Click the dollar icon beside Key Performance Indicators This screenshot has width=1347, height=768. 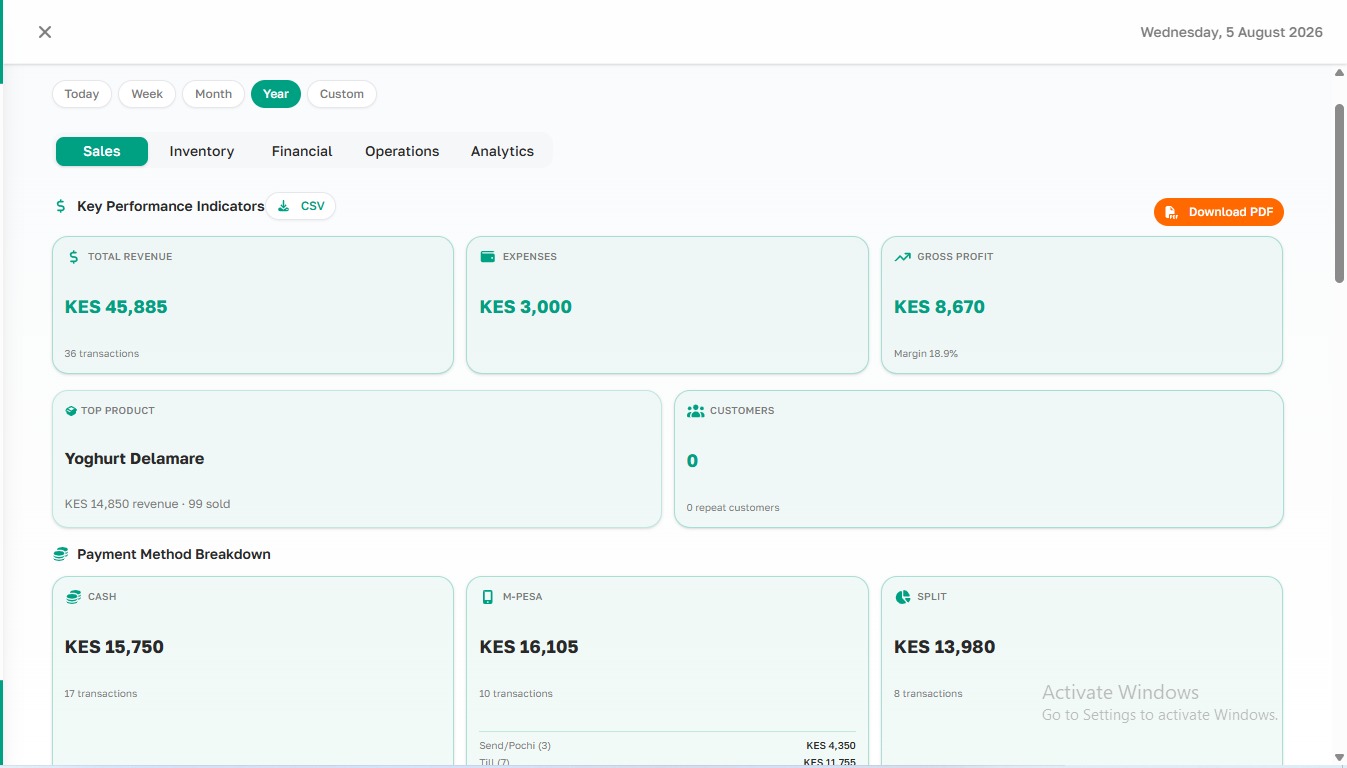(x=61, y=206)
